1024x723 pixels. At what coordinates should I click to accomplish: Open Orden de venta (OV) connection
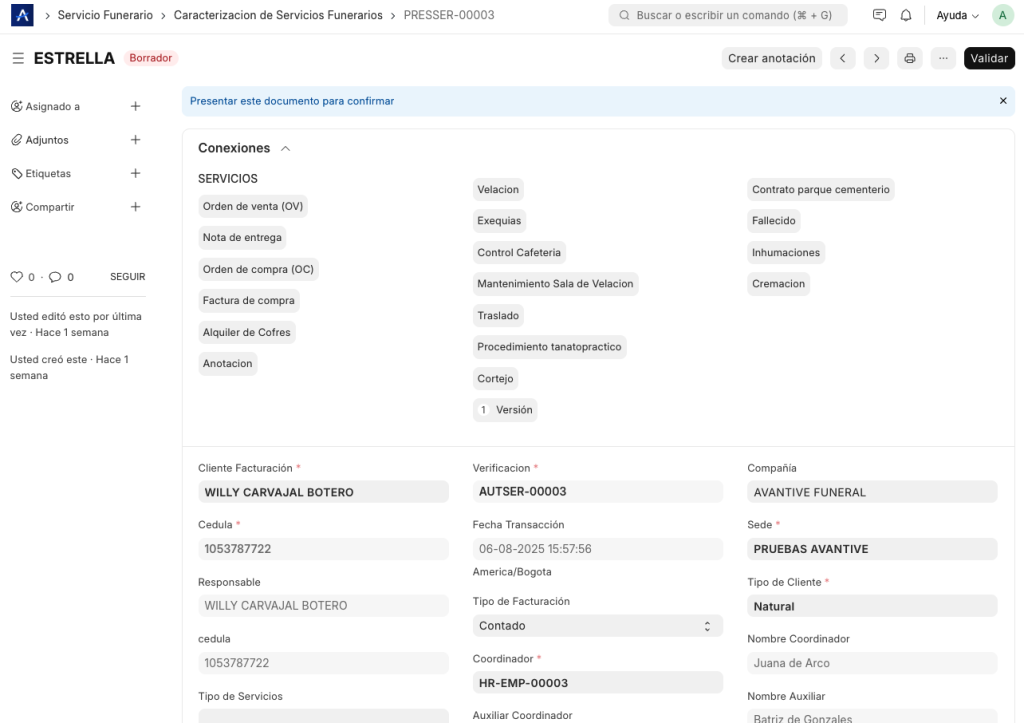pos(253,206)
